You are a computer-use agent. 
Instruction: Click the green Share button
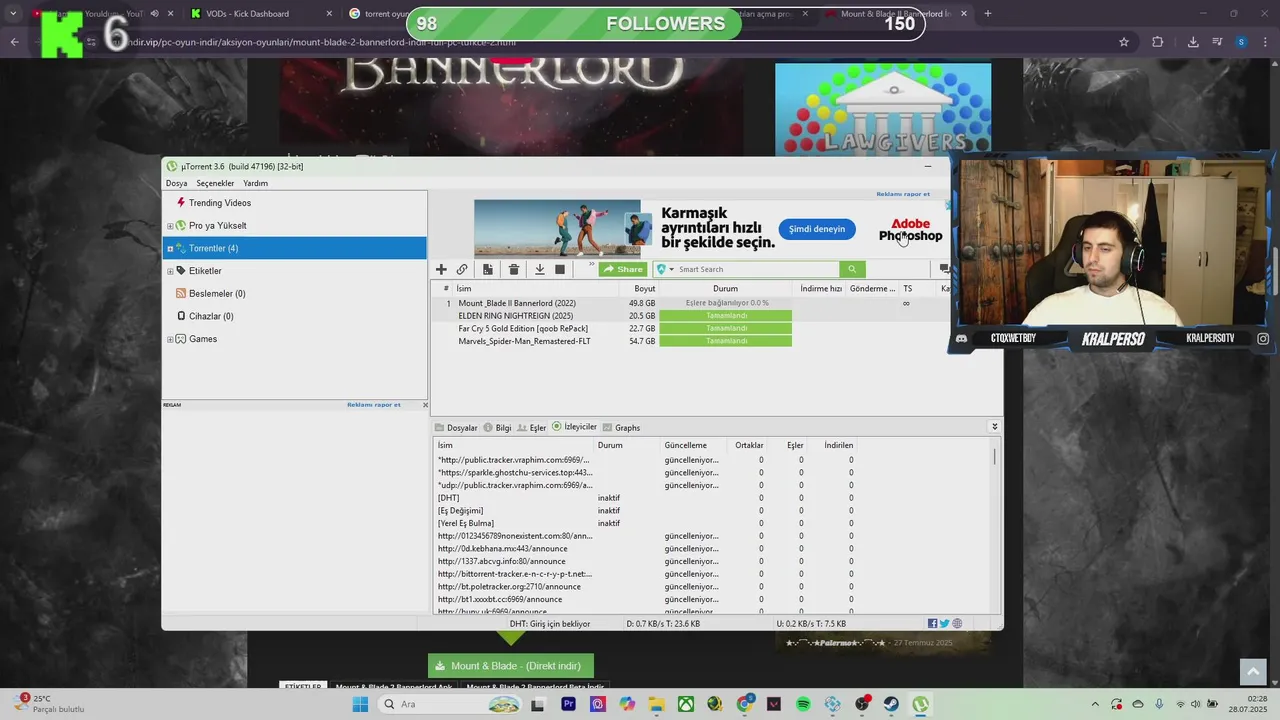pyautogui.click(x=623, y=269)
